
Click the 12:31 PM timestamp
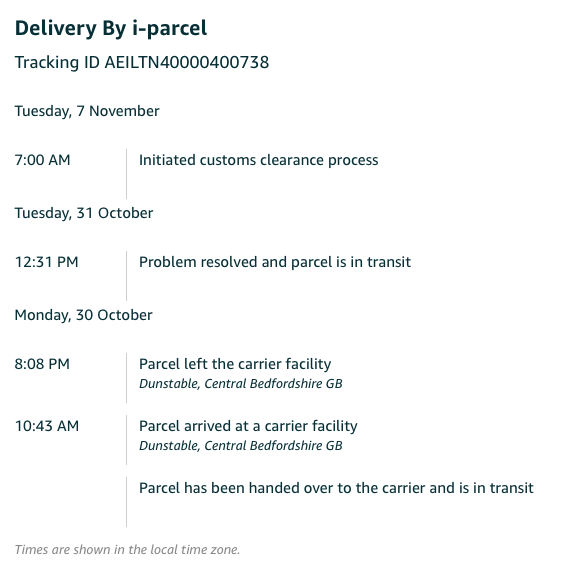tap(46, 262)
